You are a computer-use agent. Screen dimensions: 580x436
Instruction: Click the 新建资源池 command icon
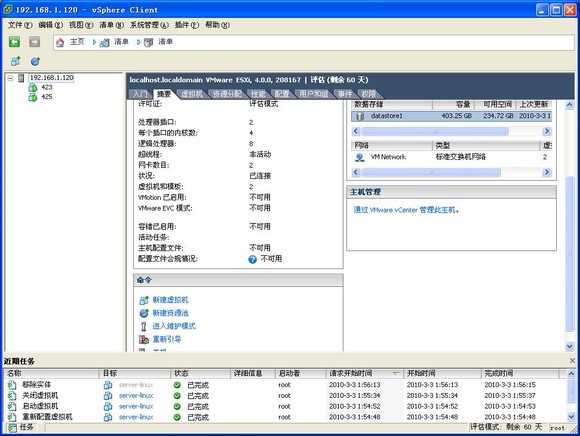click(144, 313)
